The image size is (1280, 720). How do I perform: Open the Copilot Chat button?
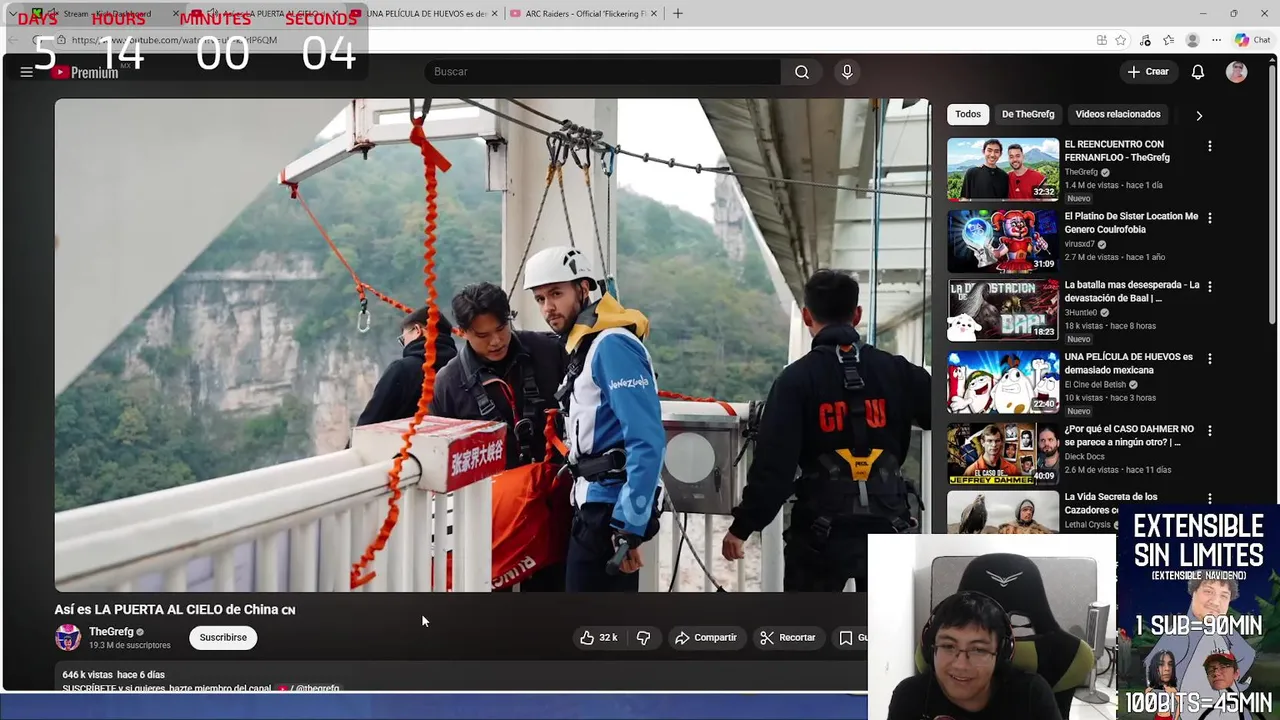(1252, 40)
